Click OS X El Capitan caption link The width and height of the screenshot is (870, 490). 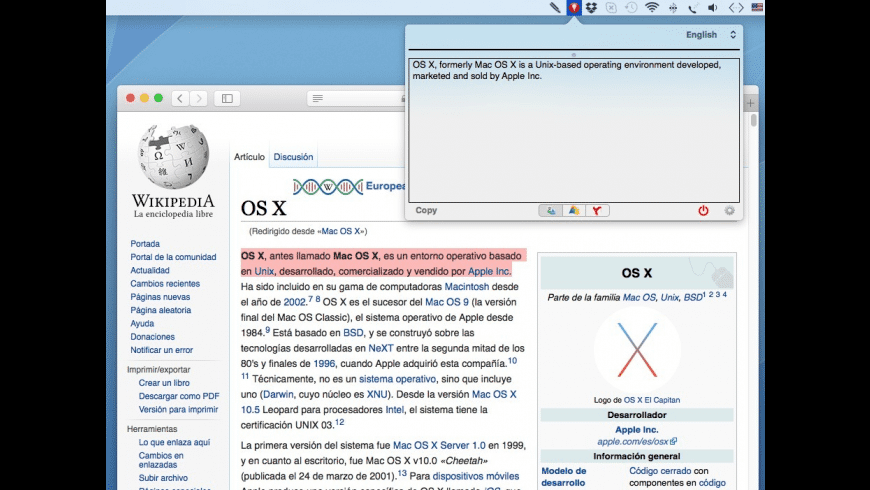coord(651,400)
